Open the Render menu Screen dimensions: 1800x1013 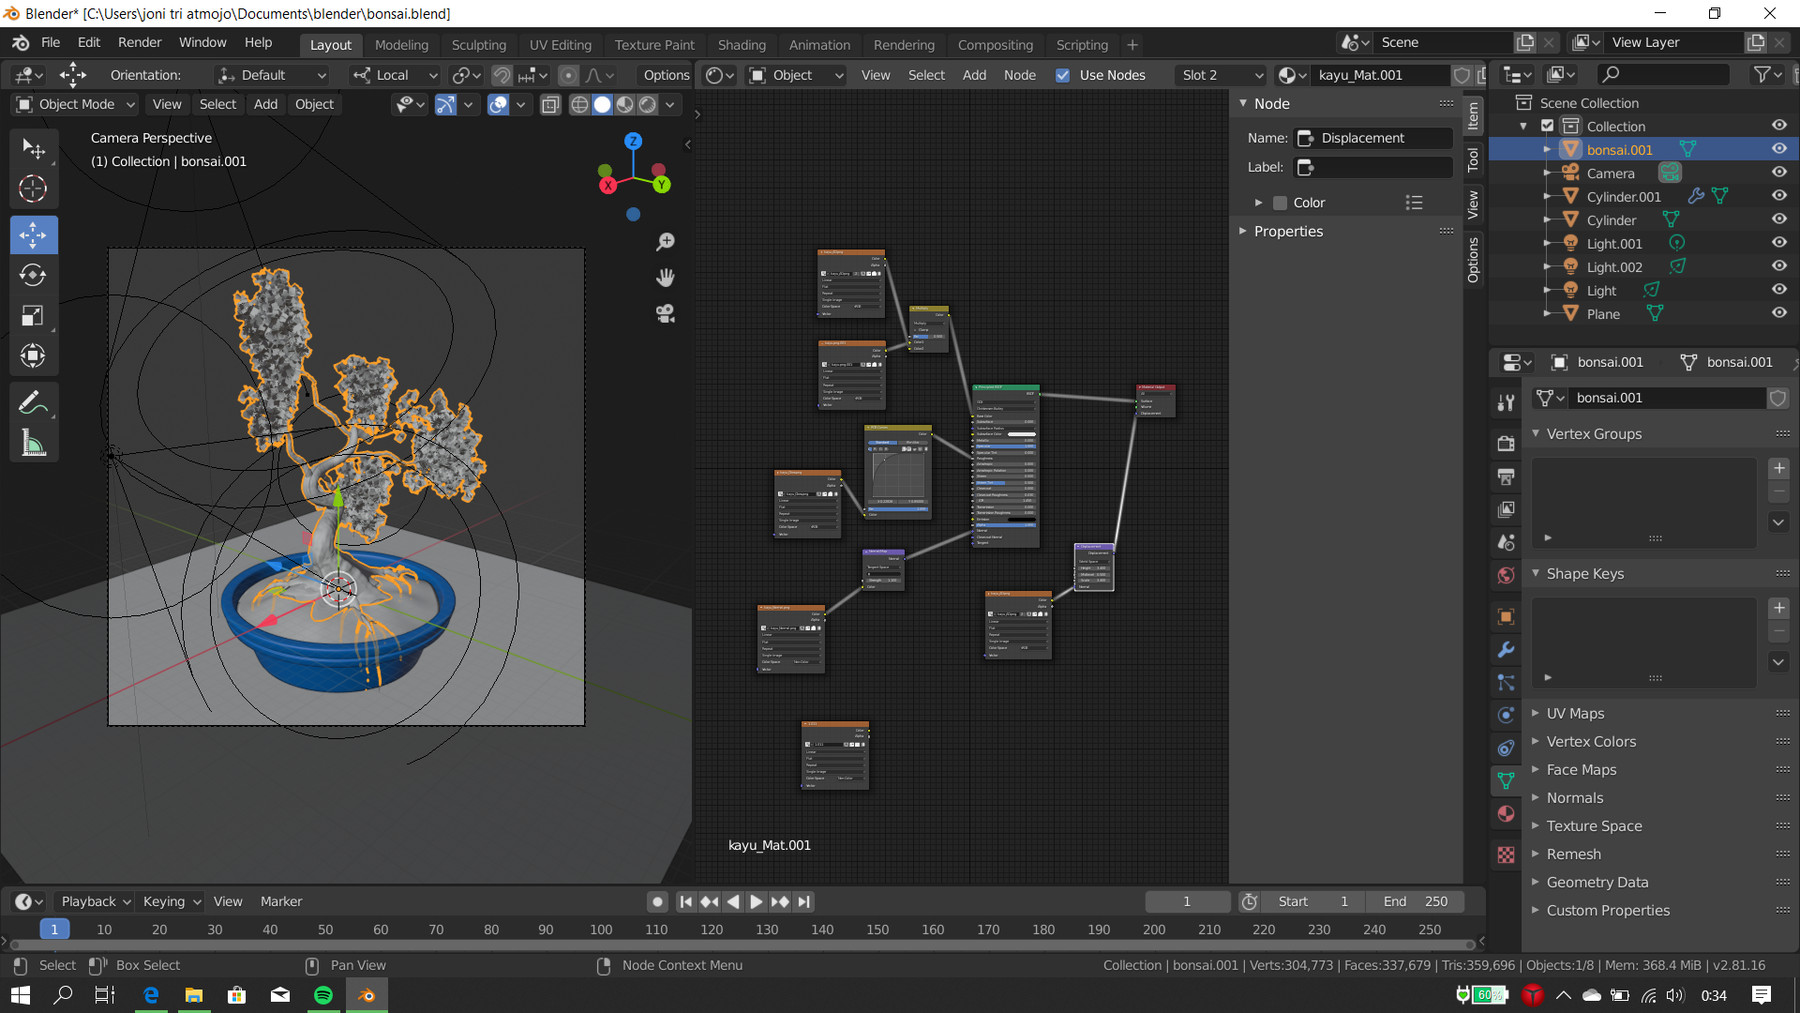139,42
